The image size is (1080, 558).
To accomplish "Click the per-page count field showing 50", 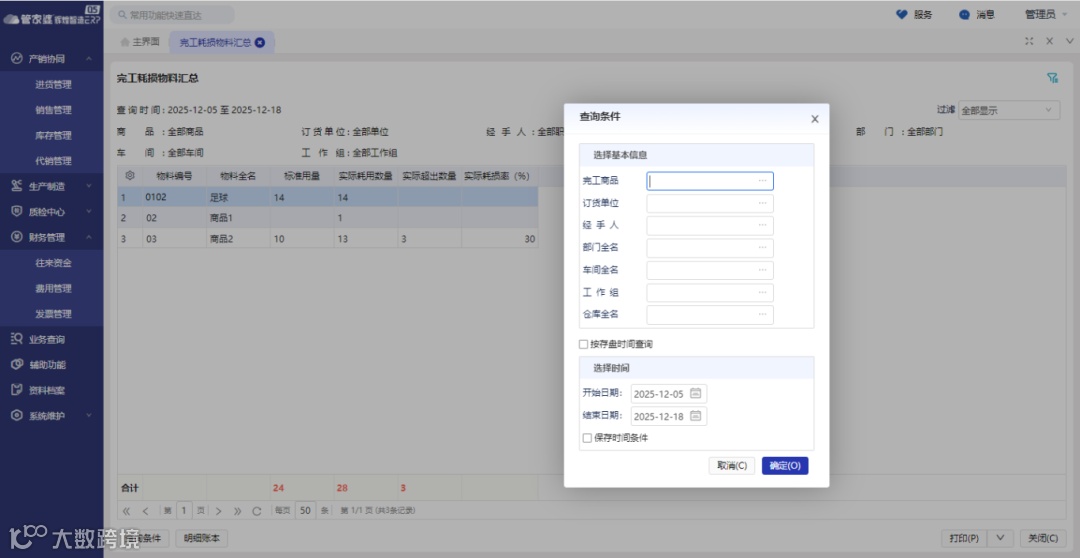I will (x=306, y=510).
